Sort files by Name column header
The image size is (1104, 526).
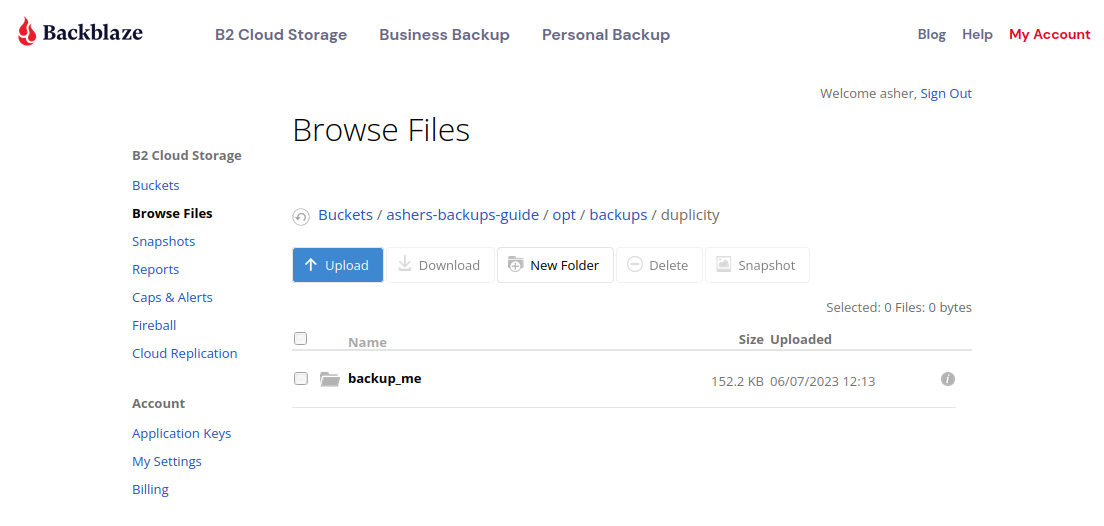368,342
